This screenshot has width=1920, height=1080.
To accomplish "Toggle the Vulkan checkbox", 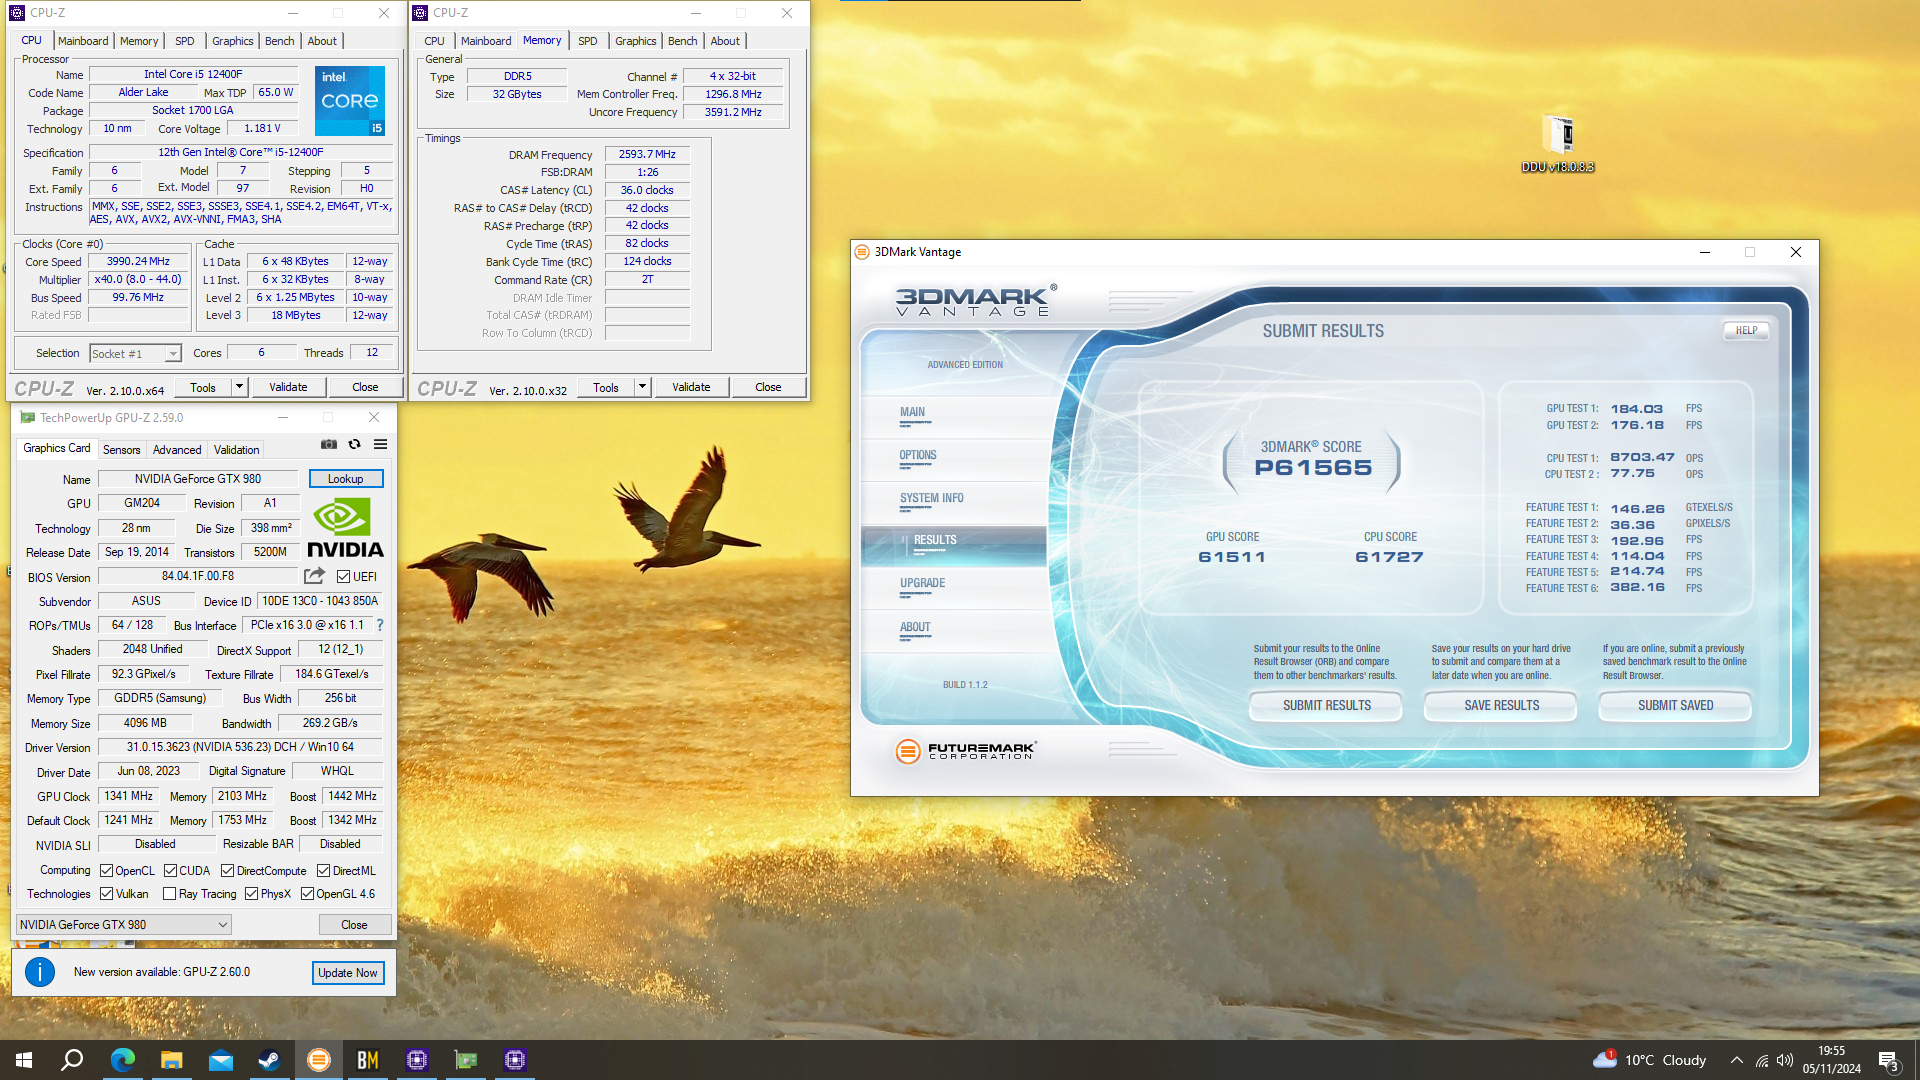I will click(106, 894).
